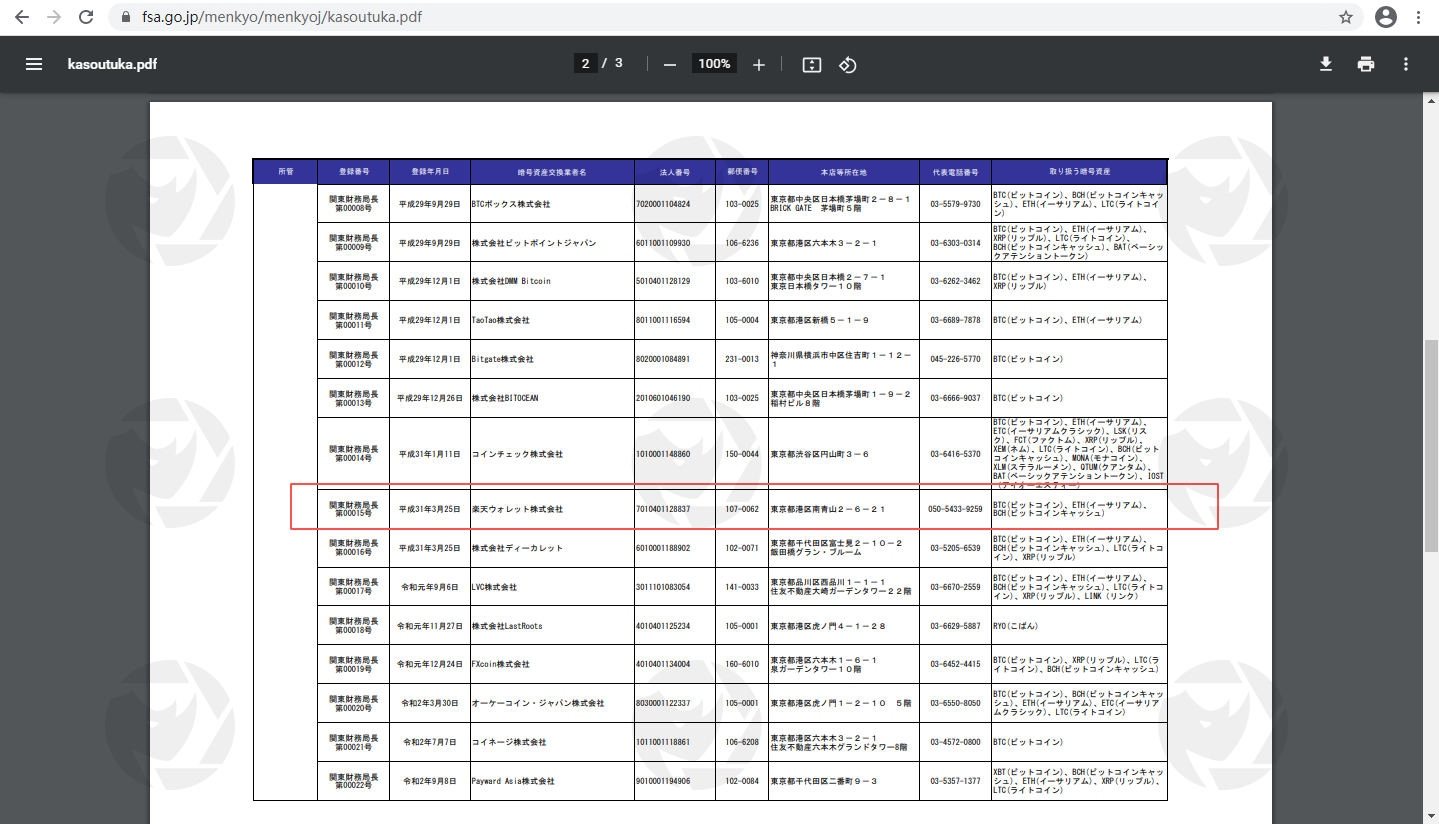This screenshot has height=824, width=1439.
Task: Click the vertical scrollbar thumb
Action: [x=1431, y=445]
